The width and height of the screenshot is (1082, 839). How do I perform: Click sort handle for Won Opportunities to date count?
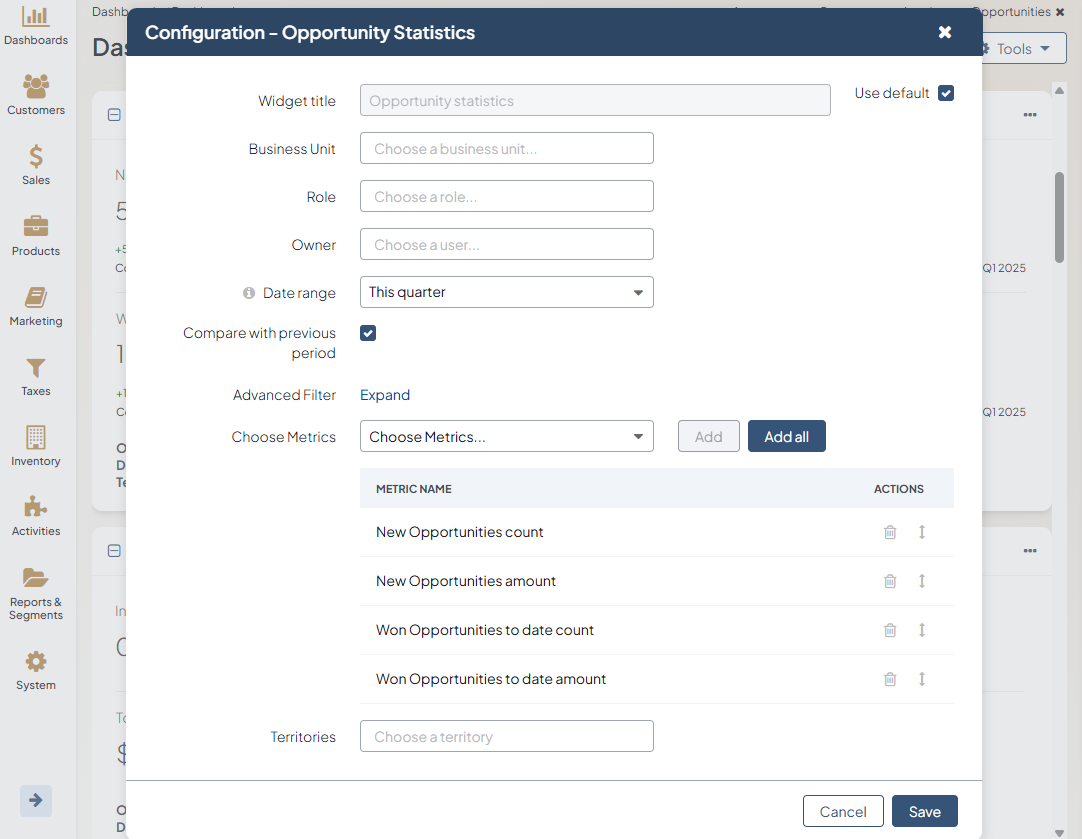[x=922, y=630]
